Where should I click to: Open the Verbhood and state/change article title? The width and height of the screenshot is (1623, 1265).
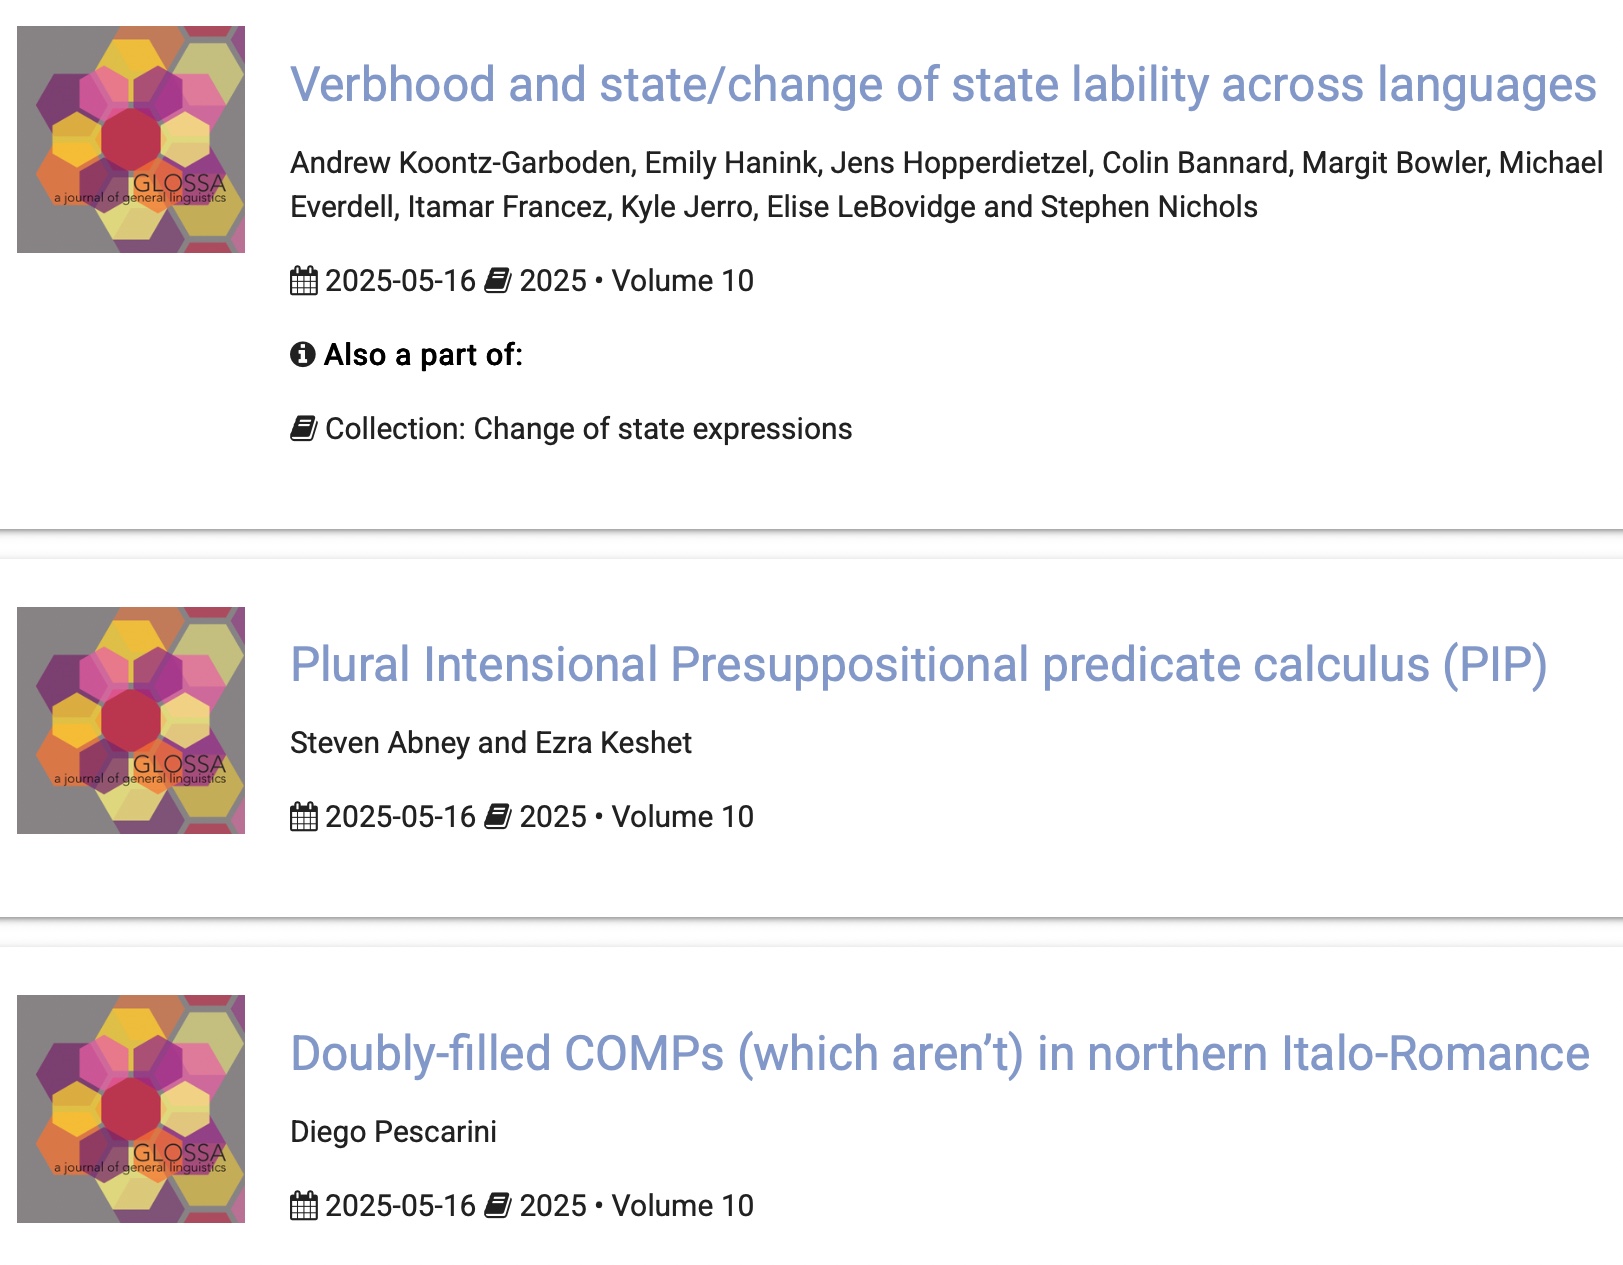942,85
